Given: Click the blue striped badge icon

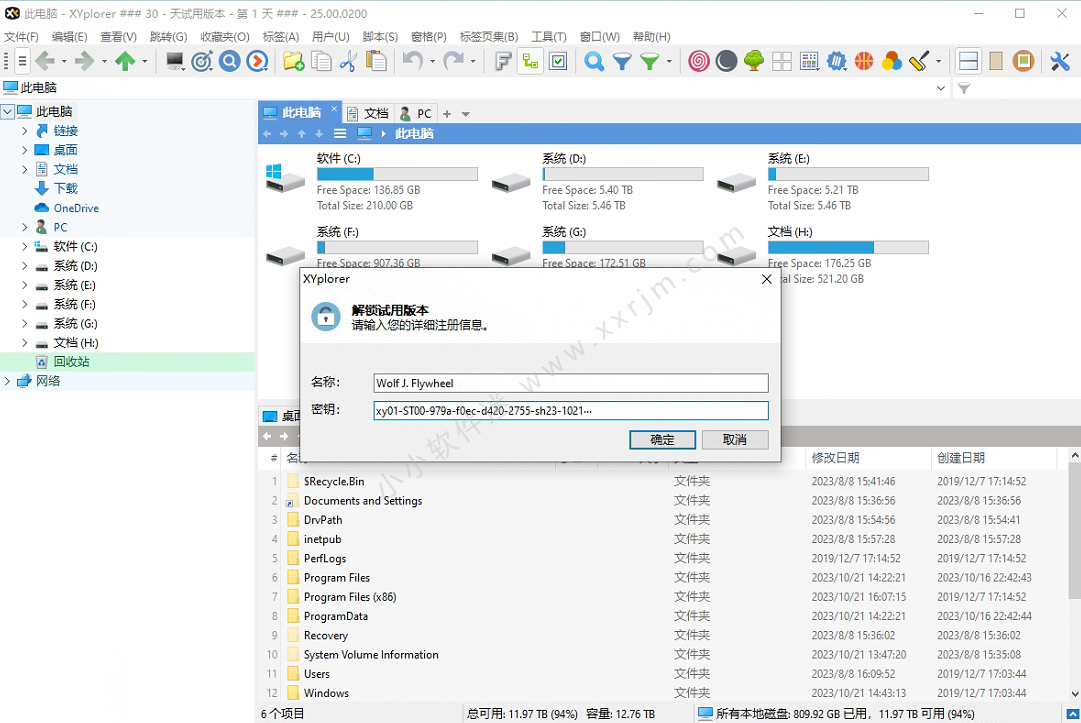Looking at the screenshot, I should click(836, 61).
